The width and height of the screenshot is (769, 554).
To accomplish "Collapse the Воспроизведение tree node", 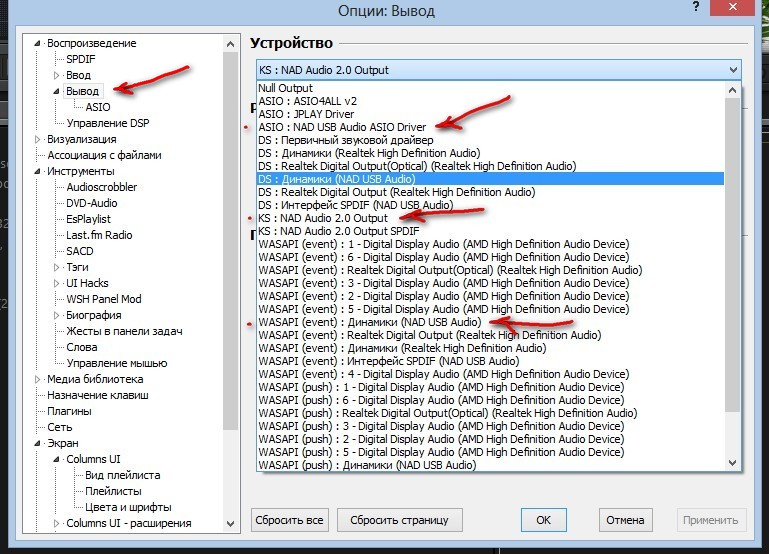I will [x=37, y=43].
